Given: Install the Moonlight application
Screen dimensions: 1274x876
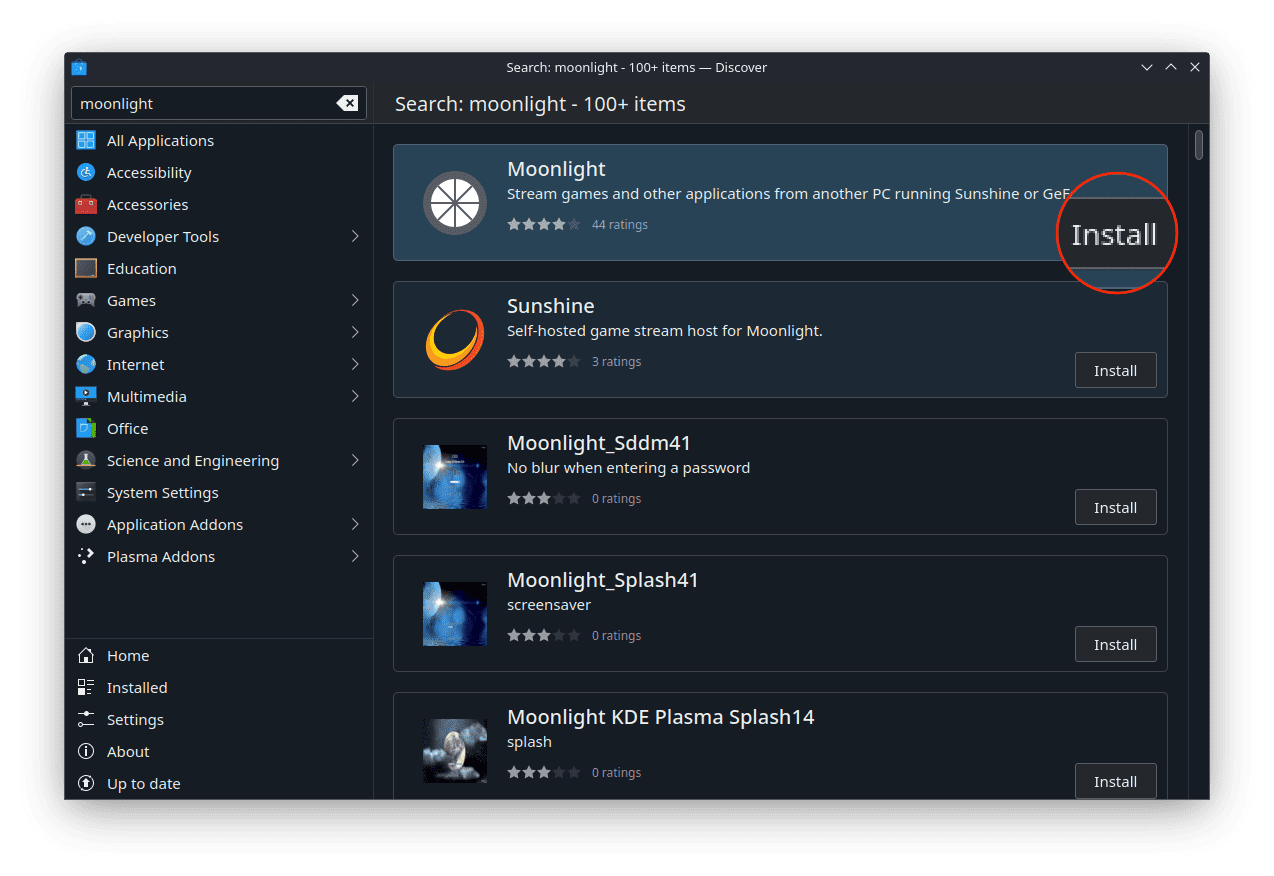Looking at the screenshot, I should point(1115,234).
